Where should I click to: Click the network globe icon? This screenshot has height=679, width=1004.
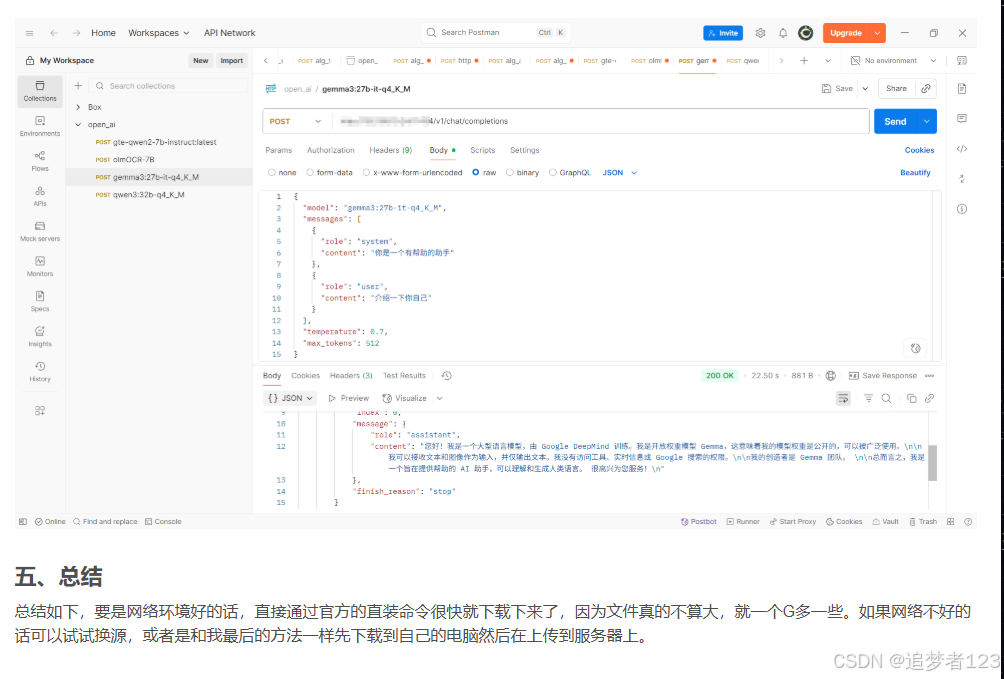(830, 375)
